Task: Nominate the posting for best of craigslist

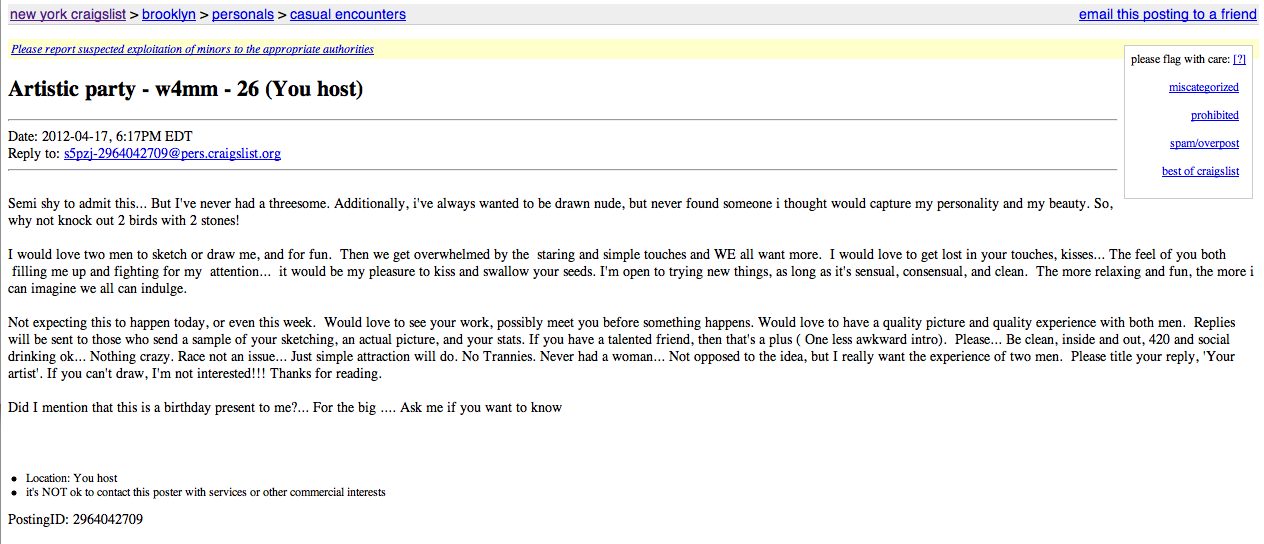Action: (1200, 171)
